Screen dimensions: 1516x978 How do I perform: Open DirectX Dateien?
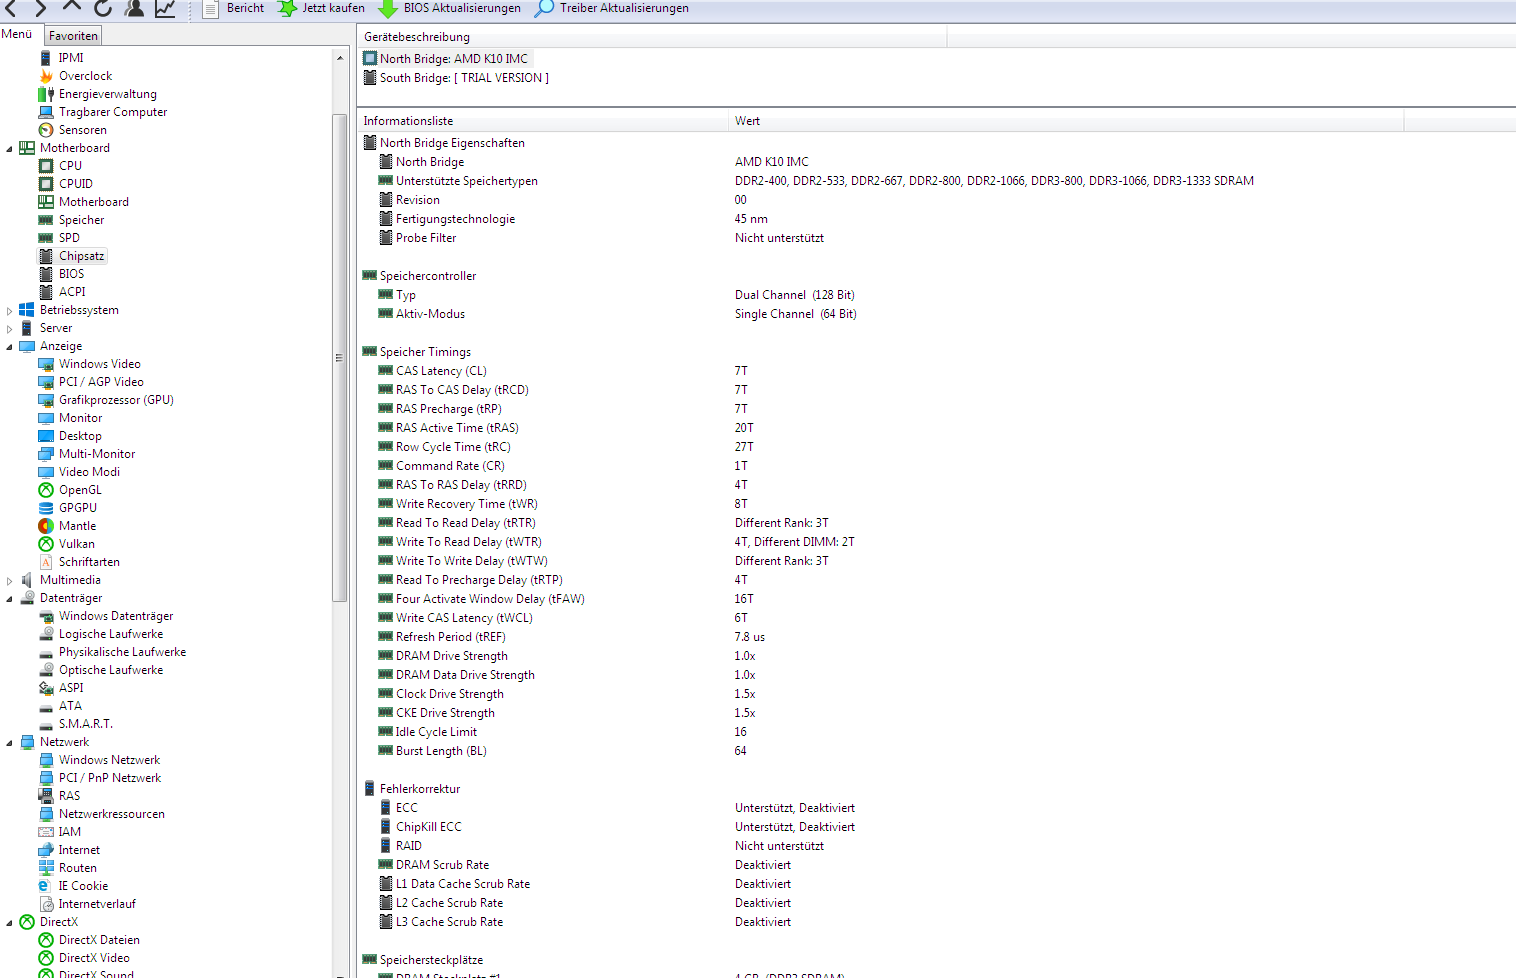(99, 940)
